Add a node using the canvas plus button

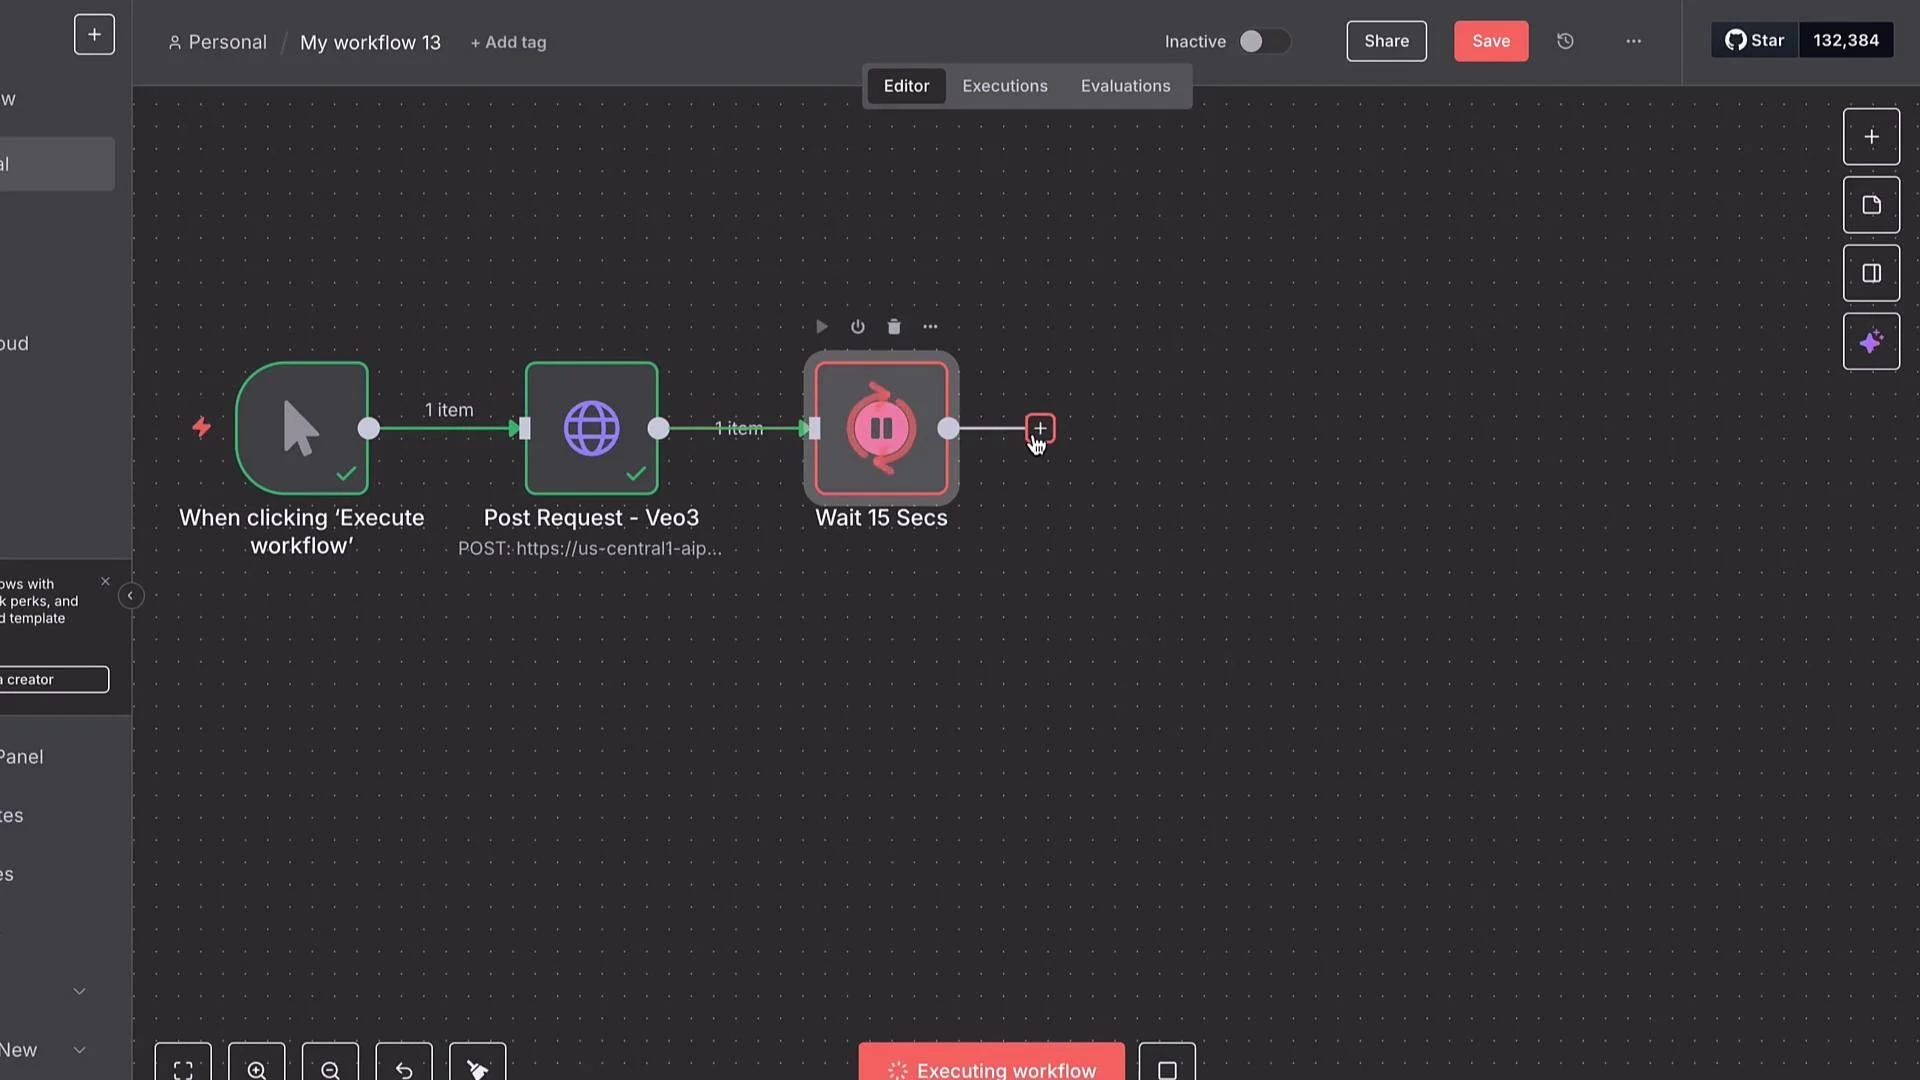tap(1871, 137)
